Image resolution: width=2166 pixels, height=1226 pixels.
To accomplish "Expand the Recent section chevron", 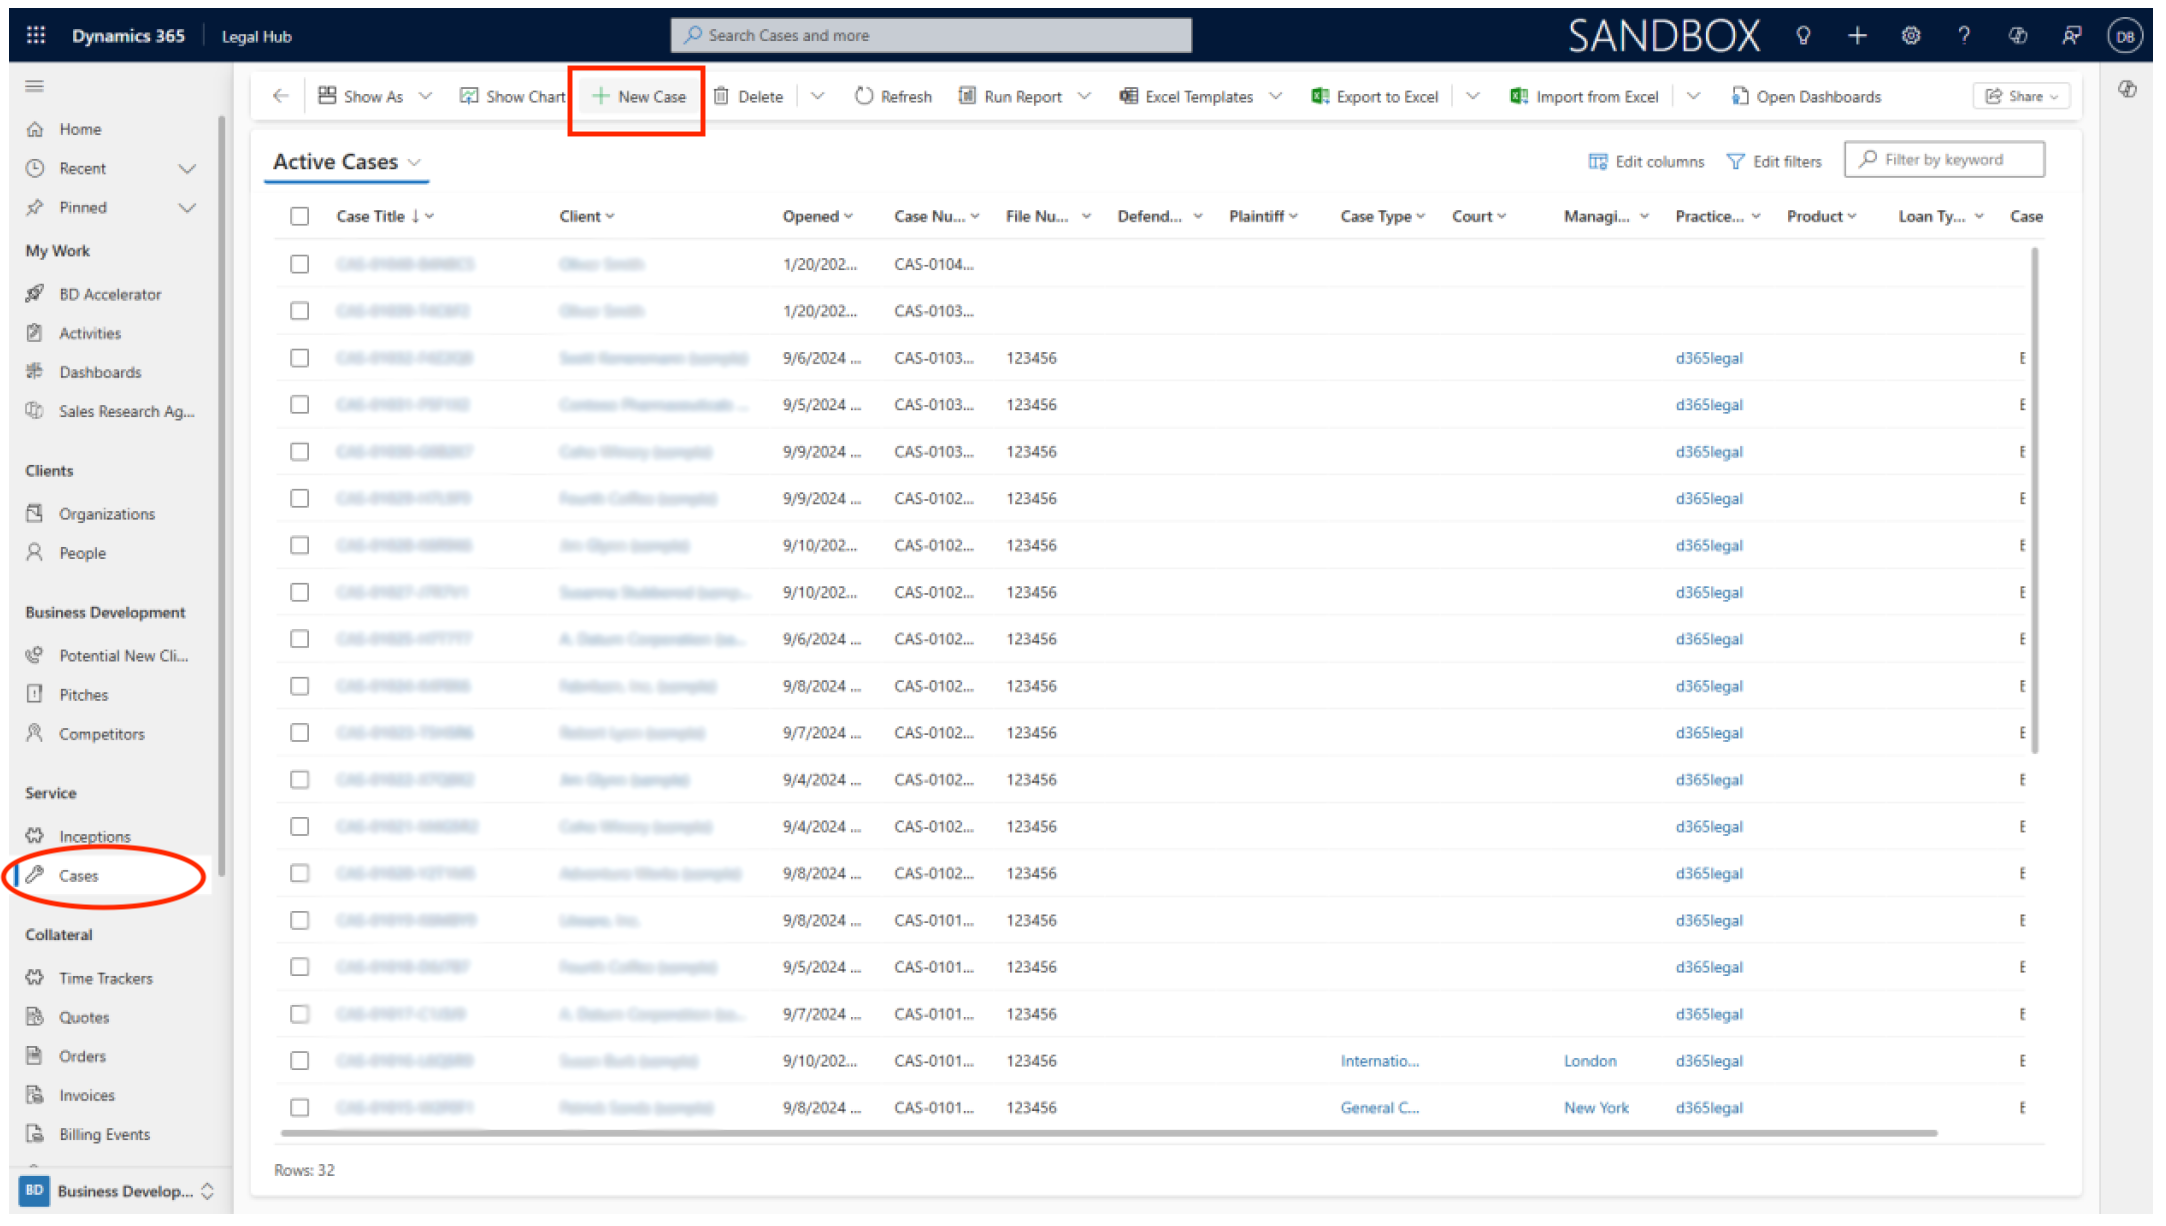I will click(x=187, y=168).
